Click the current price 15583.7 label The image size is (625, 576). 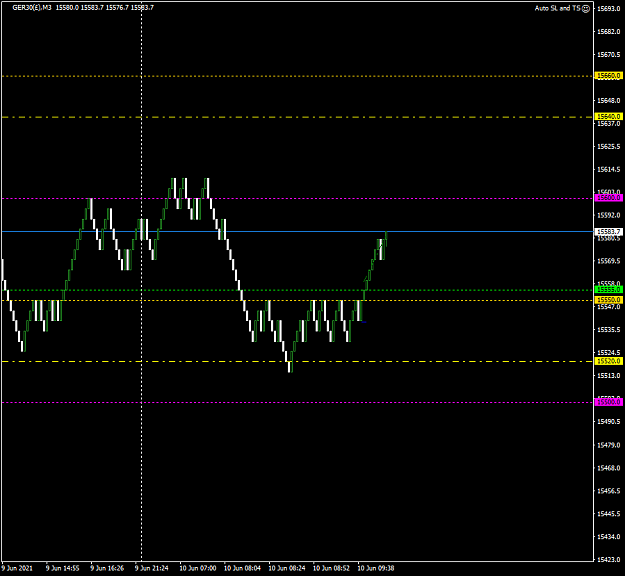(x=608, y=232)
